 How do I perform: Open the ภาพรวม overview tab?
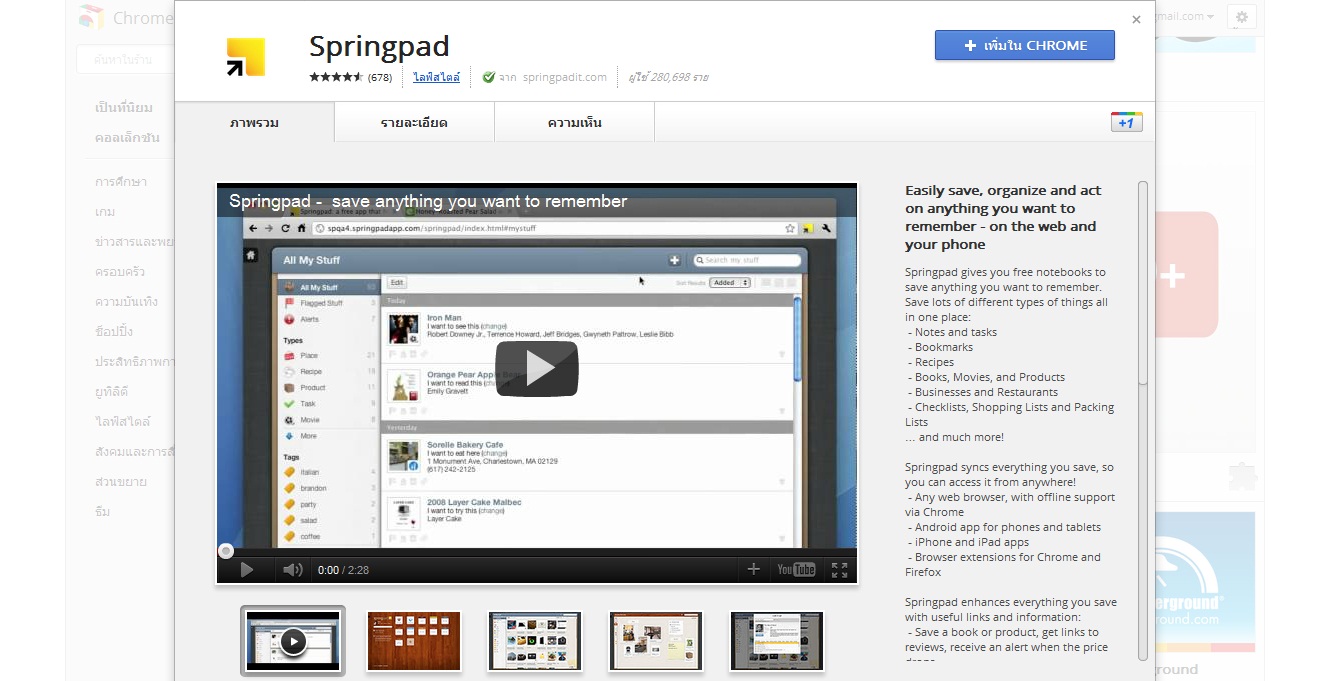pyautogui.click(x=254, y=123)
